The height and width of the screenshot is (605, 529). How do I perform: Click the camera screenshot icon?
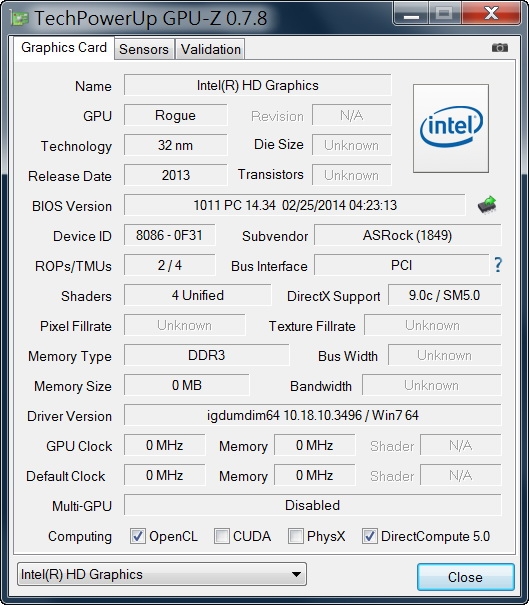[500, 47]
